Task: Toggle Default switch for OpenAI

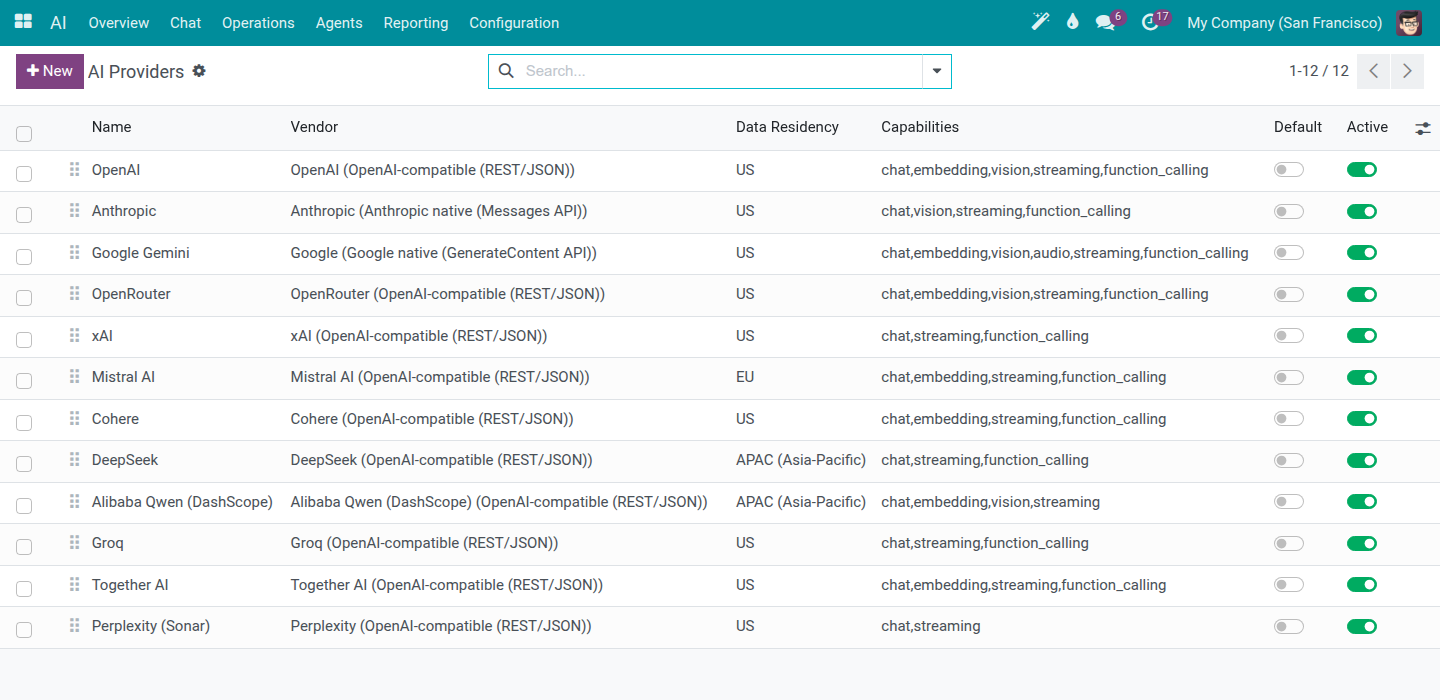Action: [1289, 170]
